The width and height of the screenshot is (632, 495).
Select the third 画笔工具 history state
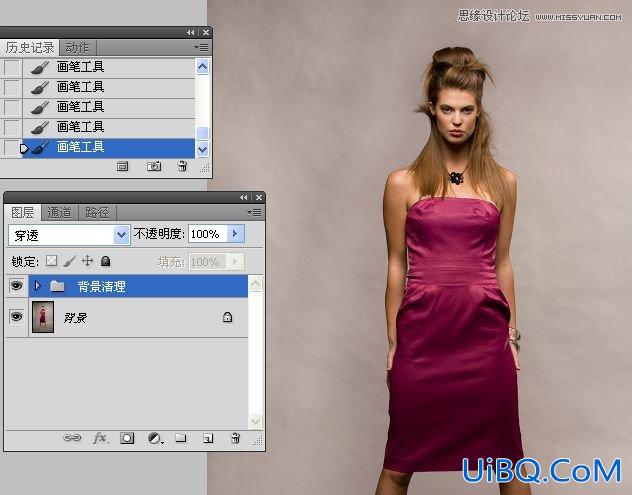109,108
